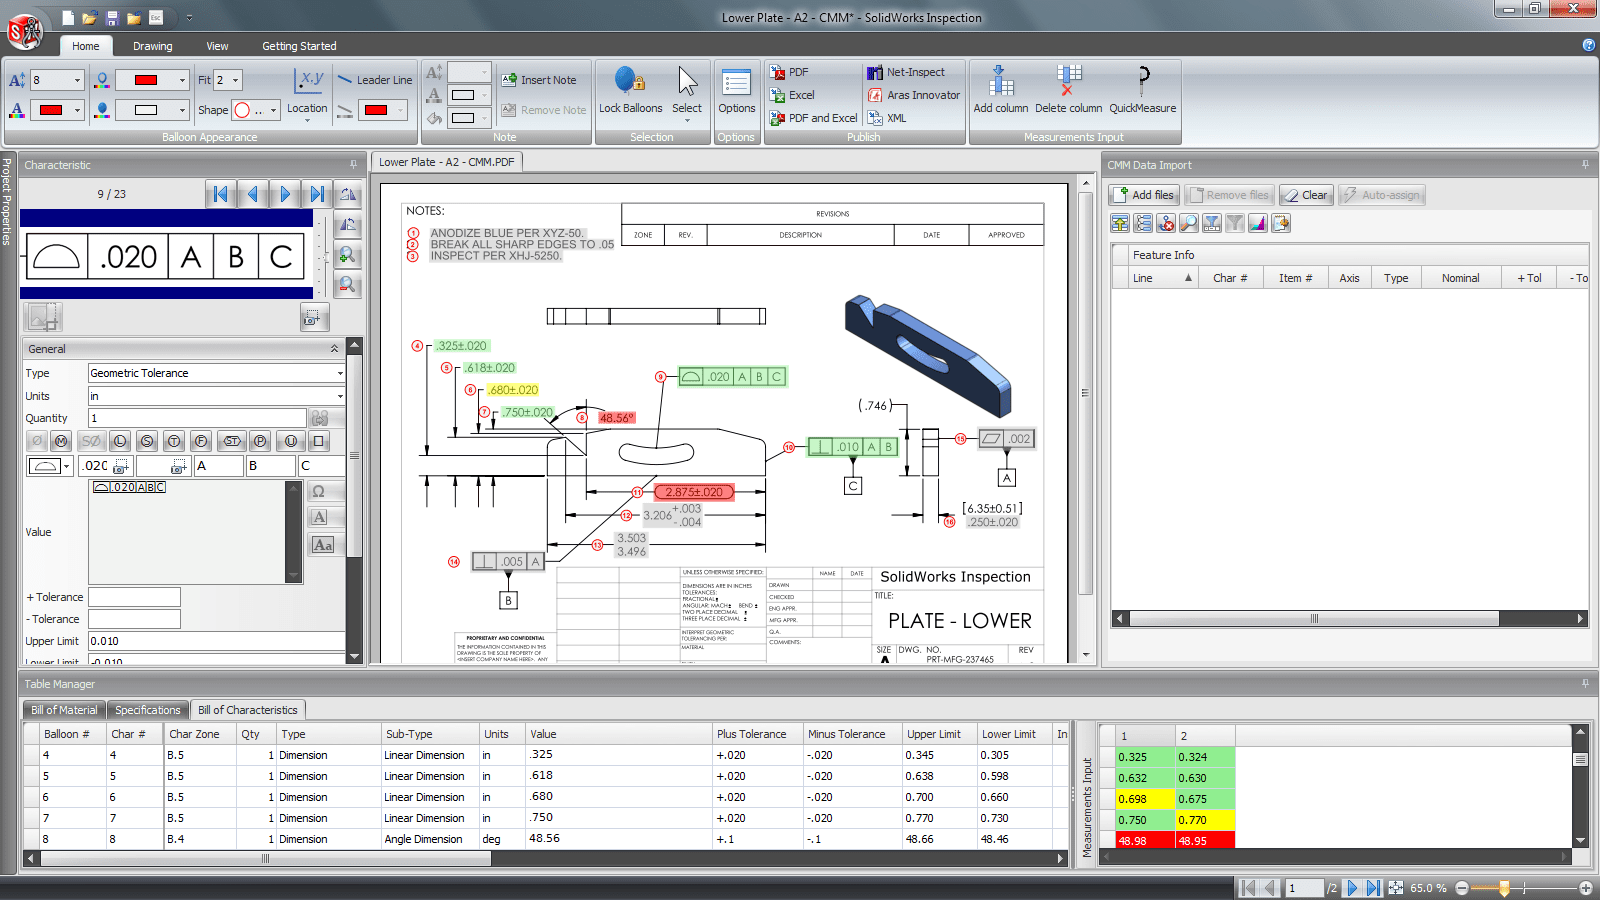Viewport: 1600px width, 900px height.
Task: Open the Units dropdown in General section
Action: pyautogui.click(x=341, y=396)
